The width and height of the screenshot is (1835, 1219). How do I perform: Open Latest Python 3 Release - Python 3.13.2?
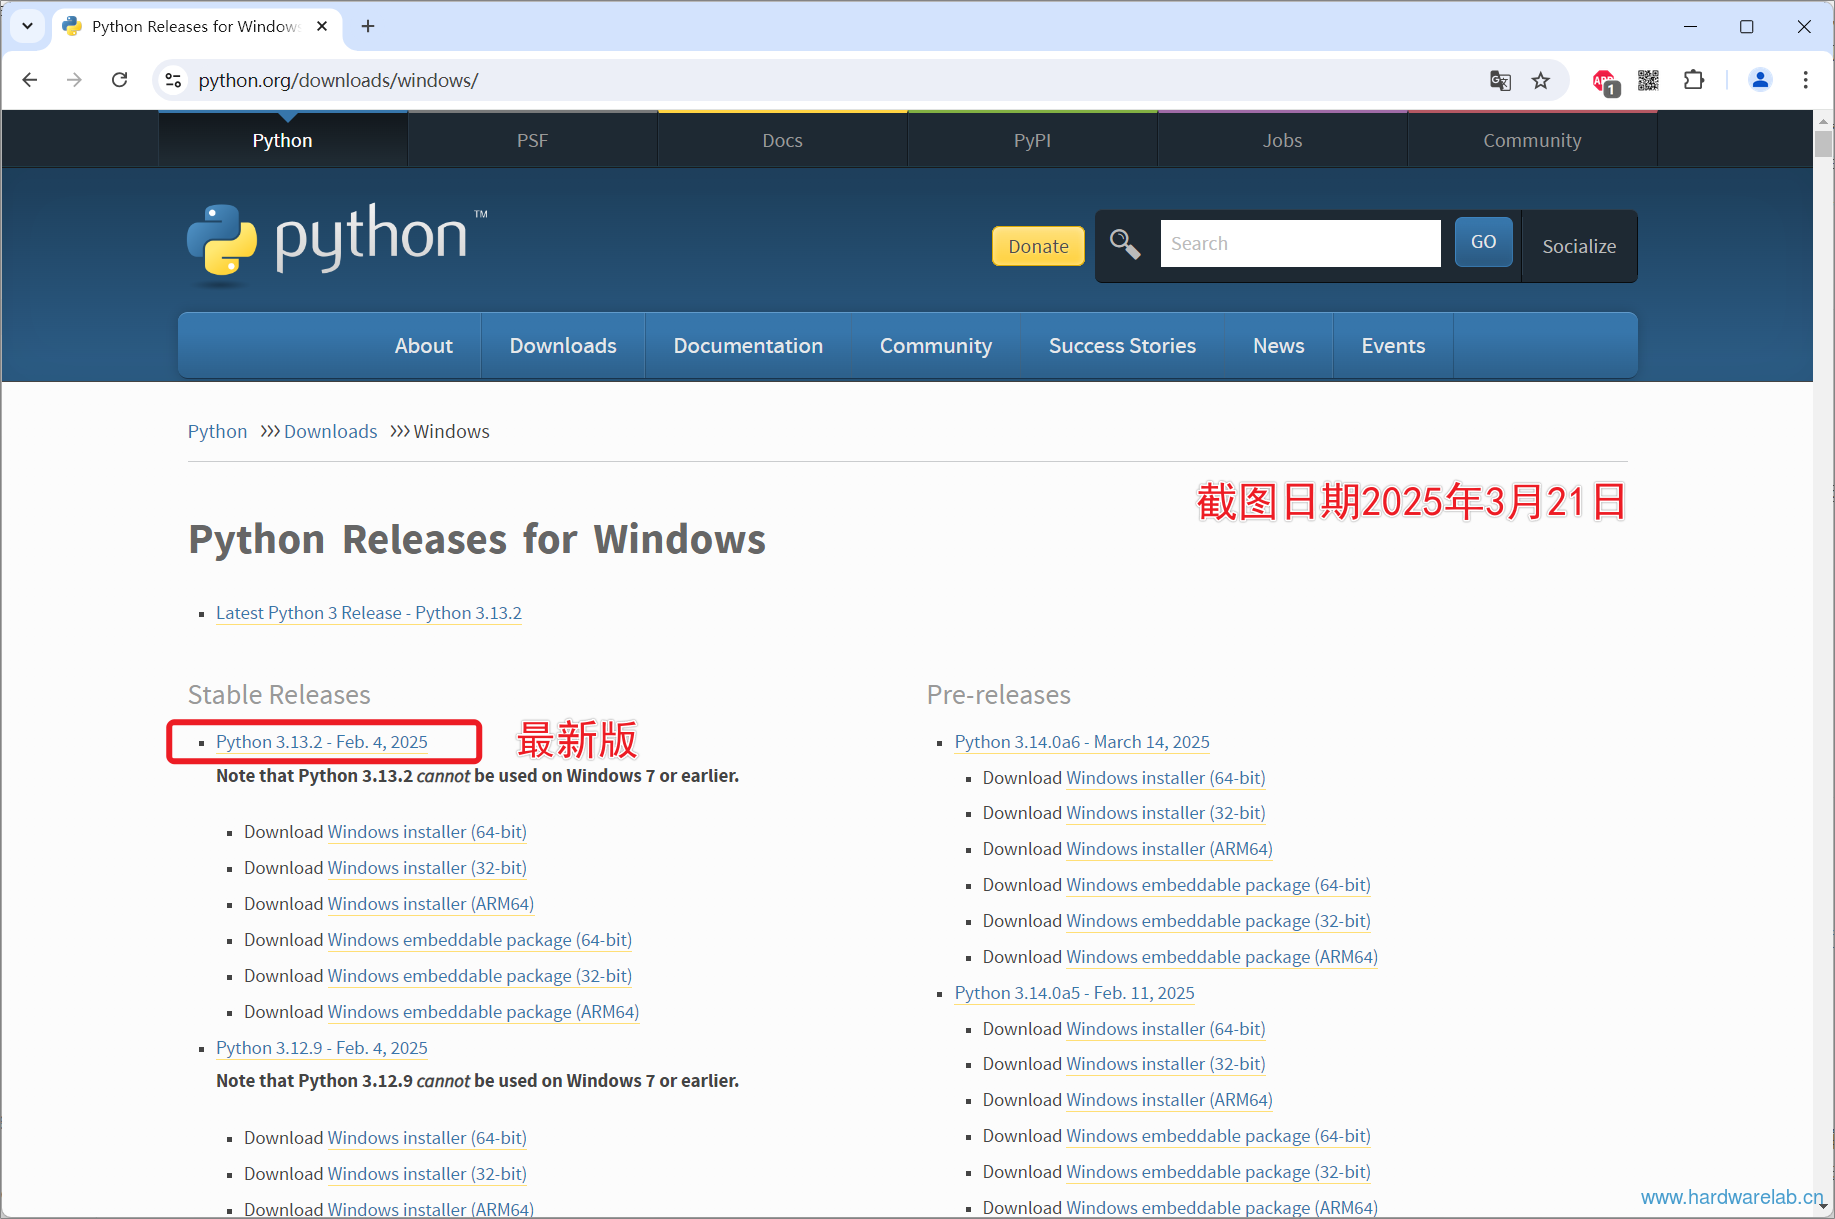click(x=369, y=613)
